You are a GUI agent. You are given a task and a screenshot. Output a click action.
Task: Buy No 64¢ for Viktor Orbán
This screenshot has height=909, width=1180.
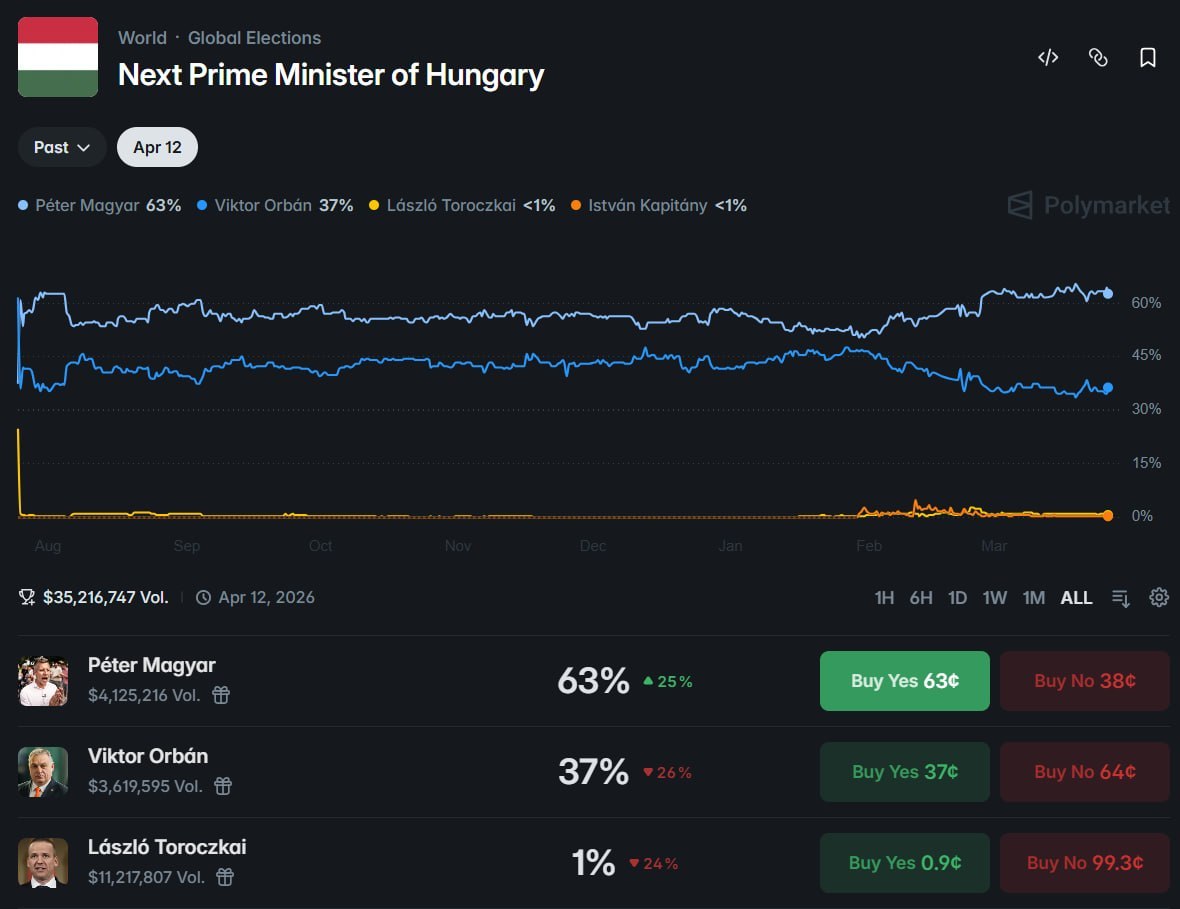click(x=1084, y=772)
